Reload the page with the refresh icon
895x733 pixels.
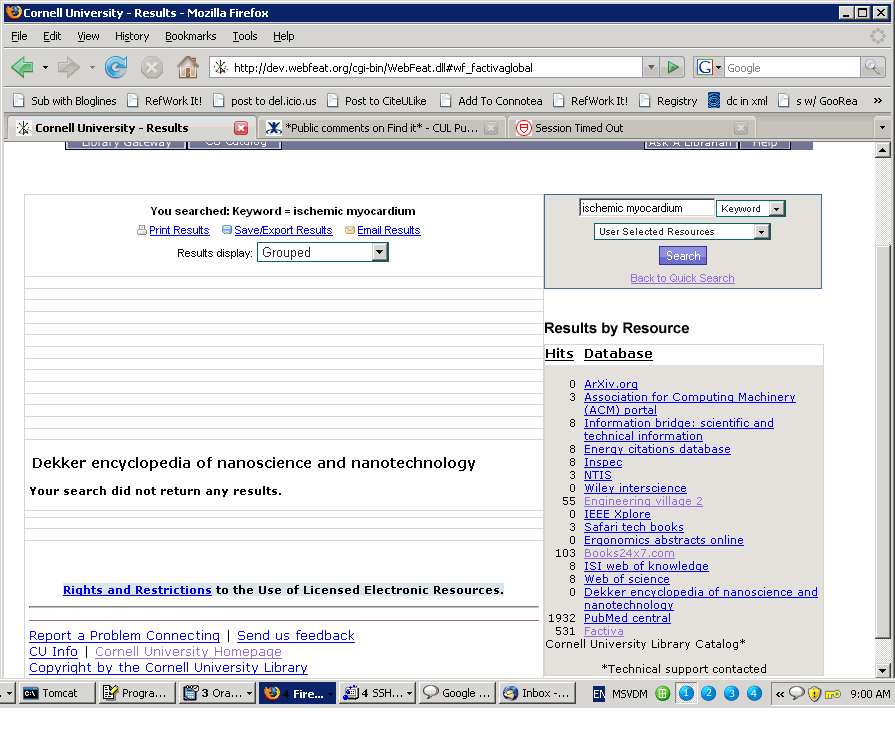[x=116, y=67]
